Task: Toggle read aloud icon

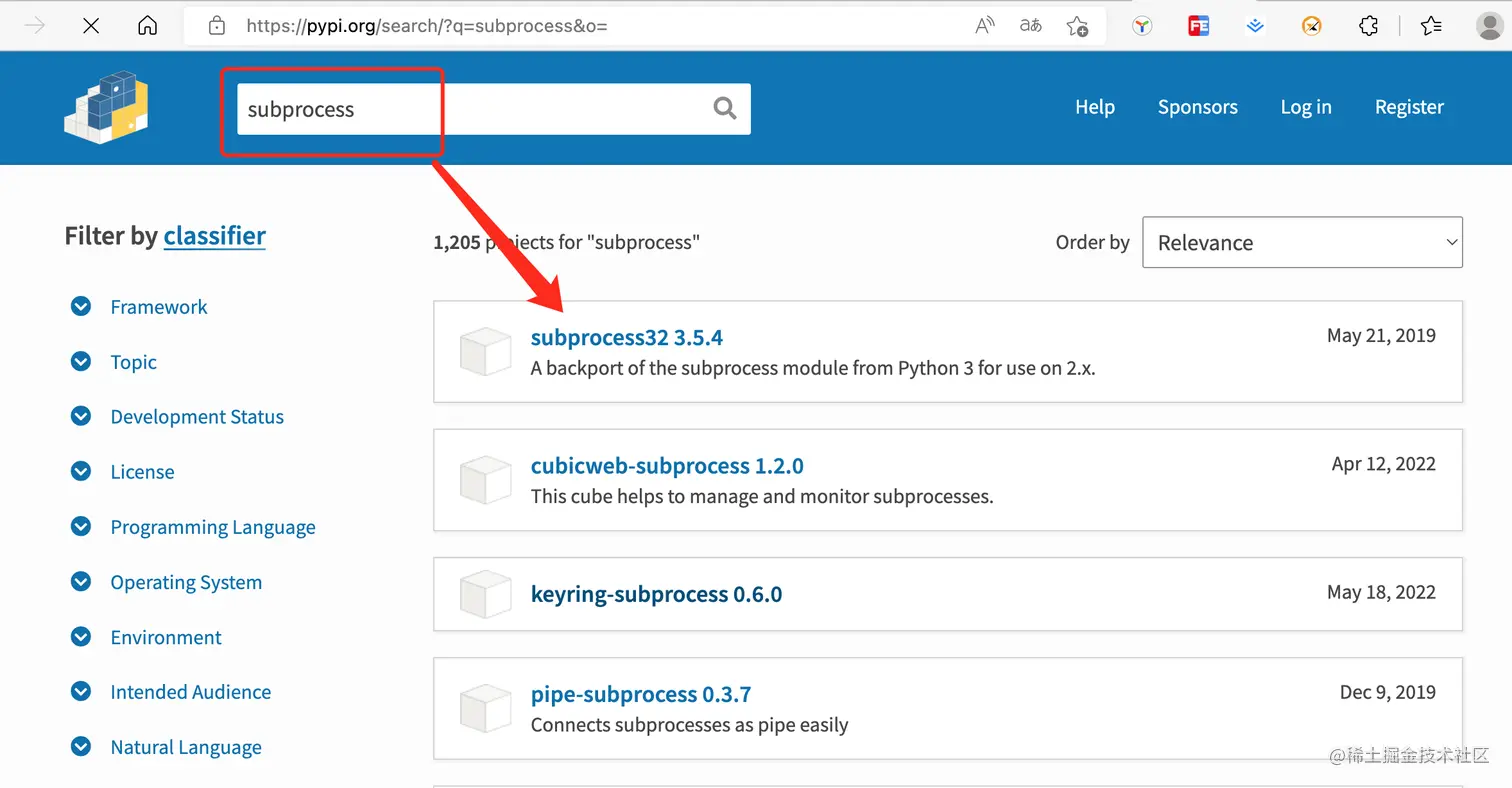Action: click(985, 26)
